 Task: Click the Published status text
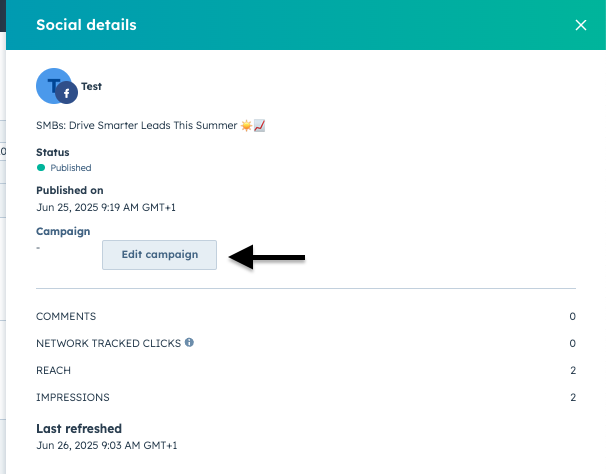pos(71,168)
